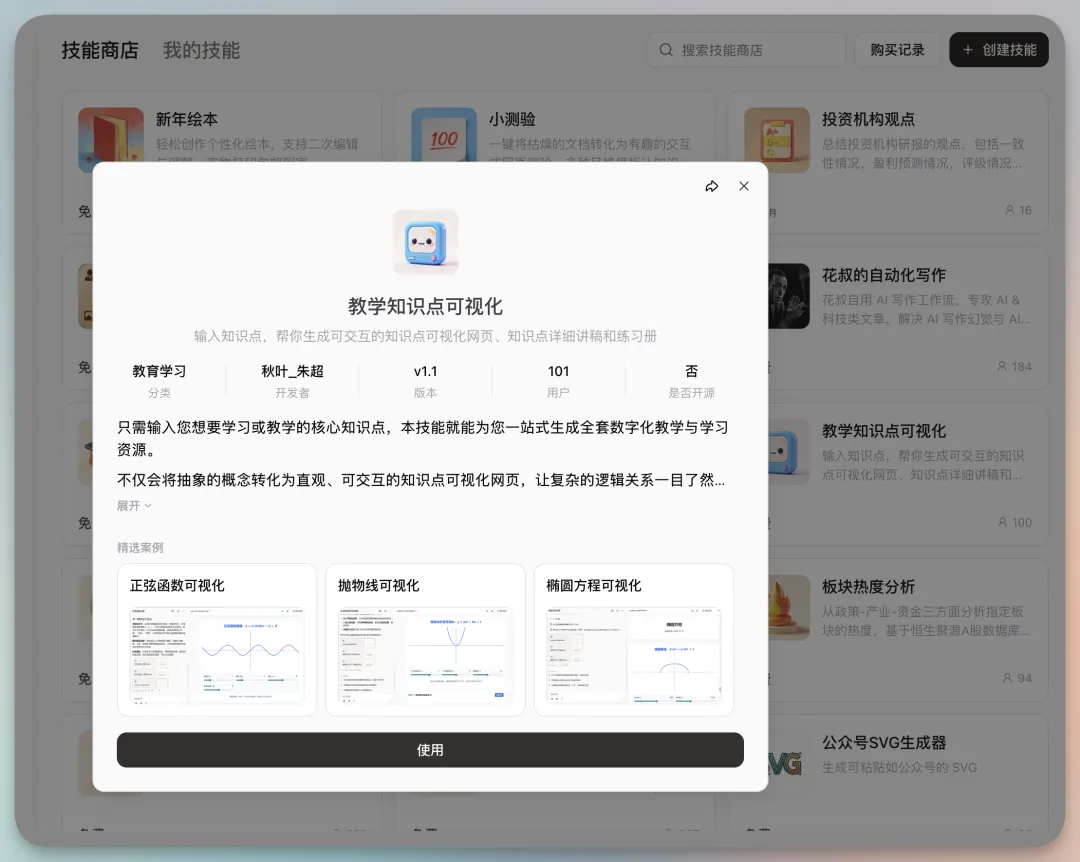
Task: Click the share arrow icon in dialog
Action: pos(712,186)
